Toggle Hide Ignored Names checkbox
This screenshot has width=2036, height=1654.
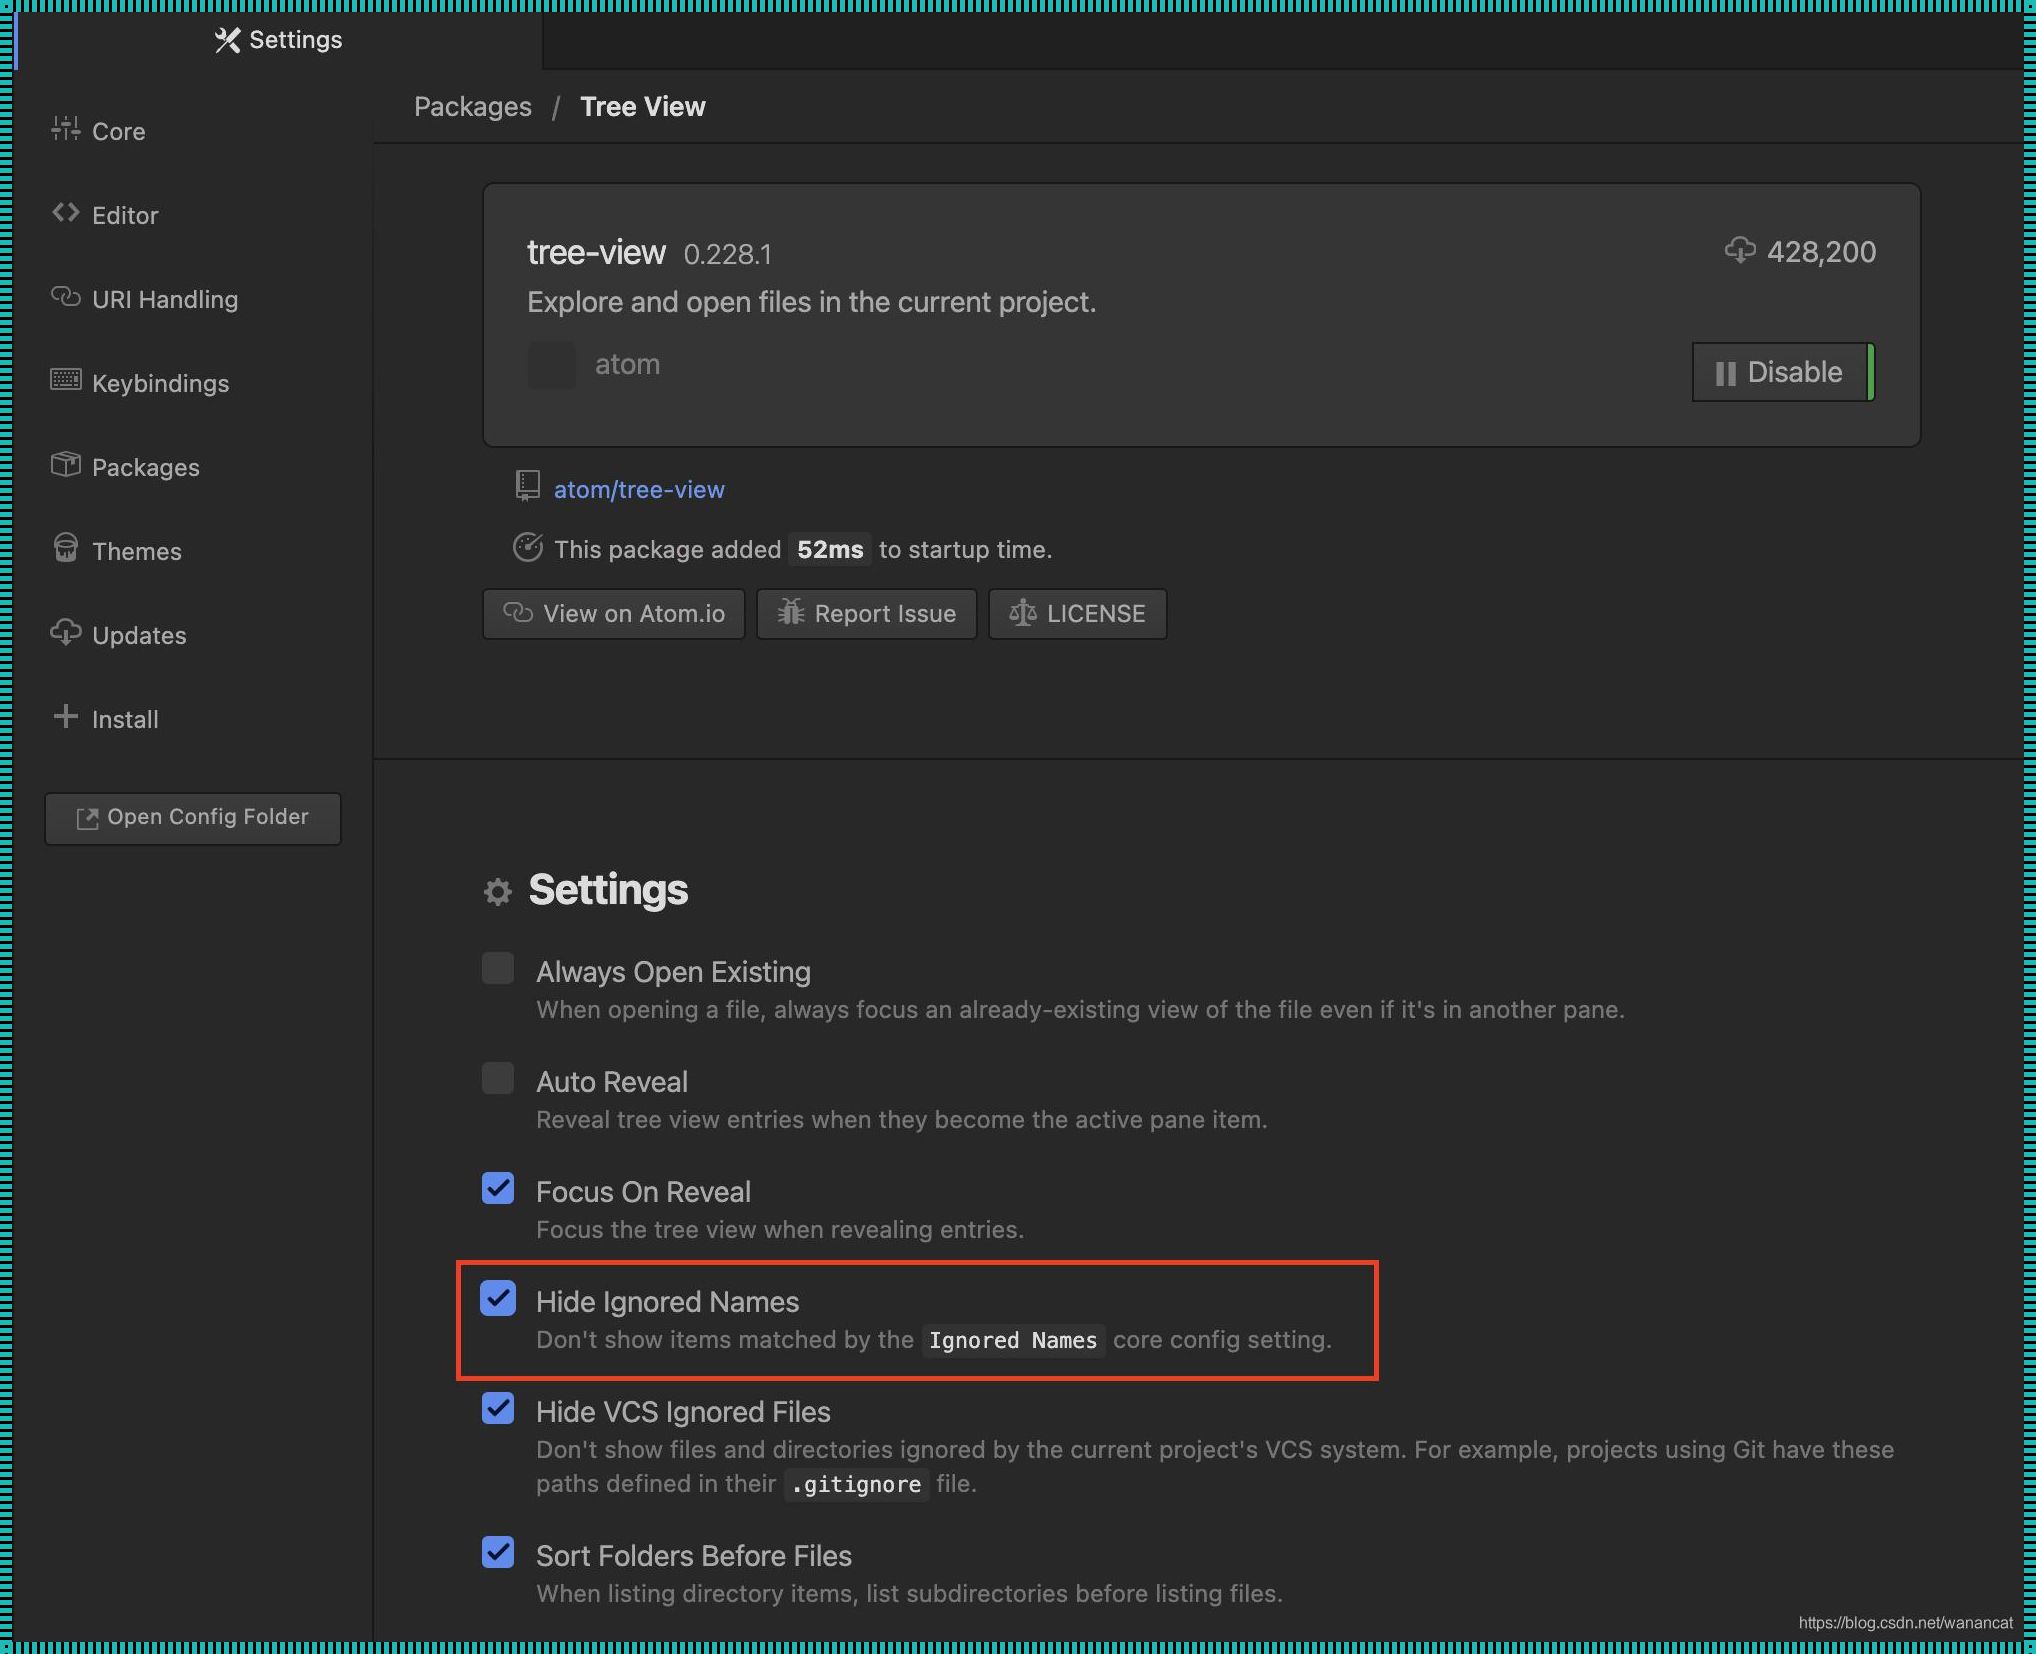pos(498,1299)
